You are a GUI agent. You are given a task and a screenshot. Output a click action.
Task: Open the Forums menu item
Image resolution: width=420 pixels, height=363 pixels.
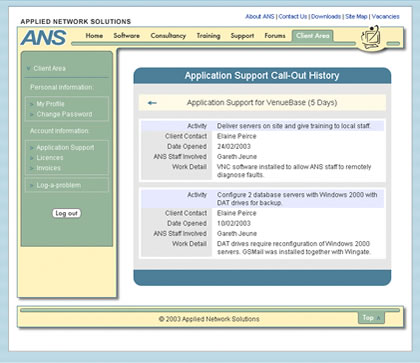(x=275, y=35)
